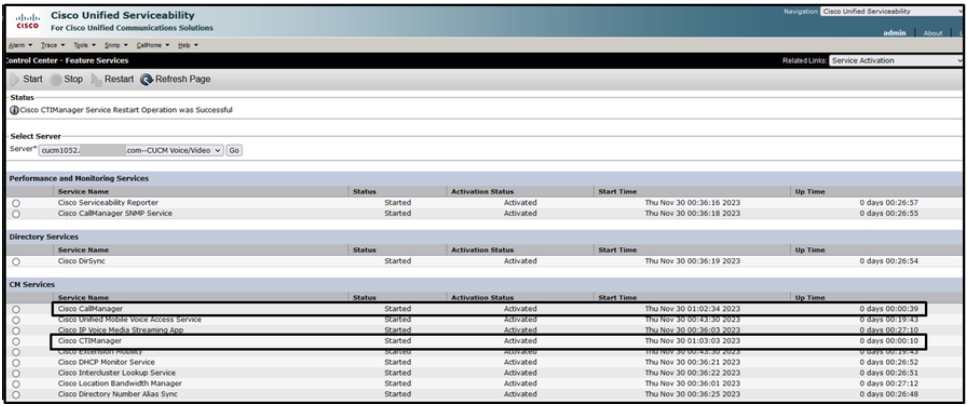Open the Related Links dropdown

(896, 61)
